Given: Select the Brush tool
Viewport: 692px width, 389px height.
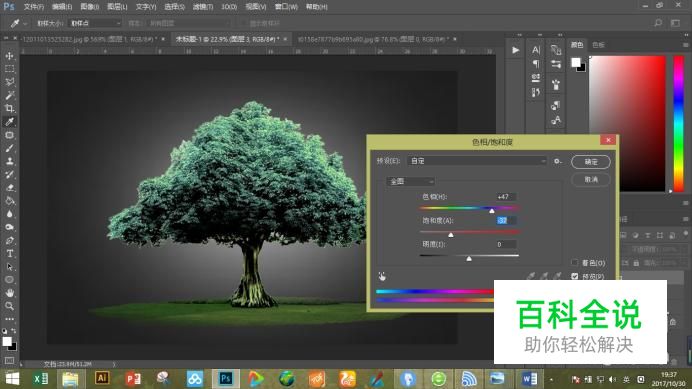Looking at the screenshot, I should point(9,148).
